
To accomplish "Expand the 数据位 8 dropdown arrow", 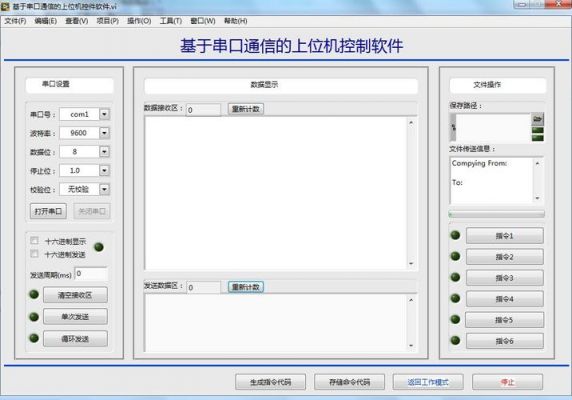I will point(104,152).
